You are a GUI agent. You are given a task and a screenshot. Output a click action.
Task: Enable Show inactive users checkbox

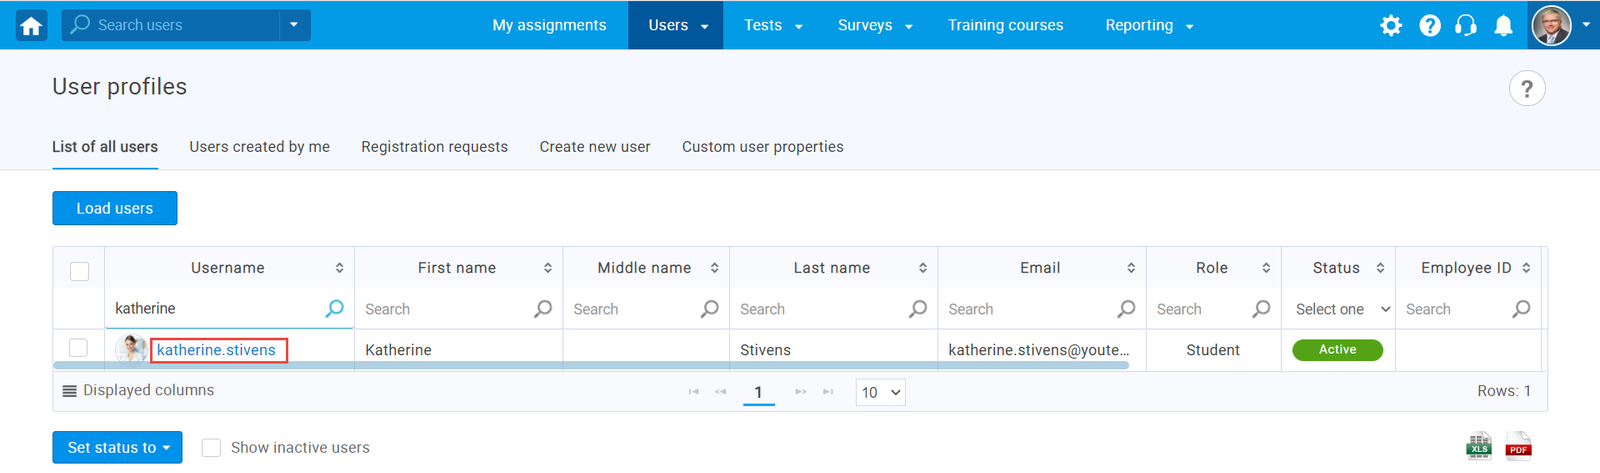(x=211, y=448)
